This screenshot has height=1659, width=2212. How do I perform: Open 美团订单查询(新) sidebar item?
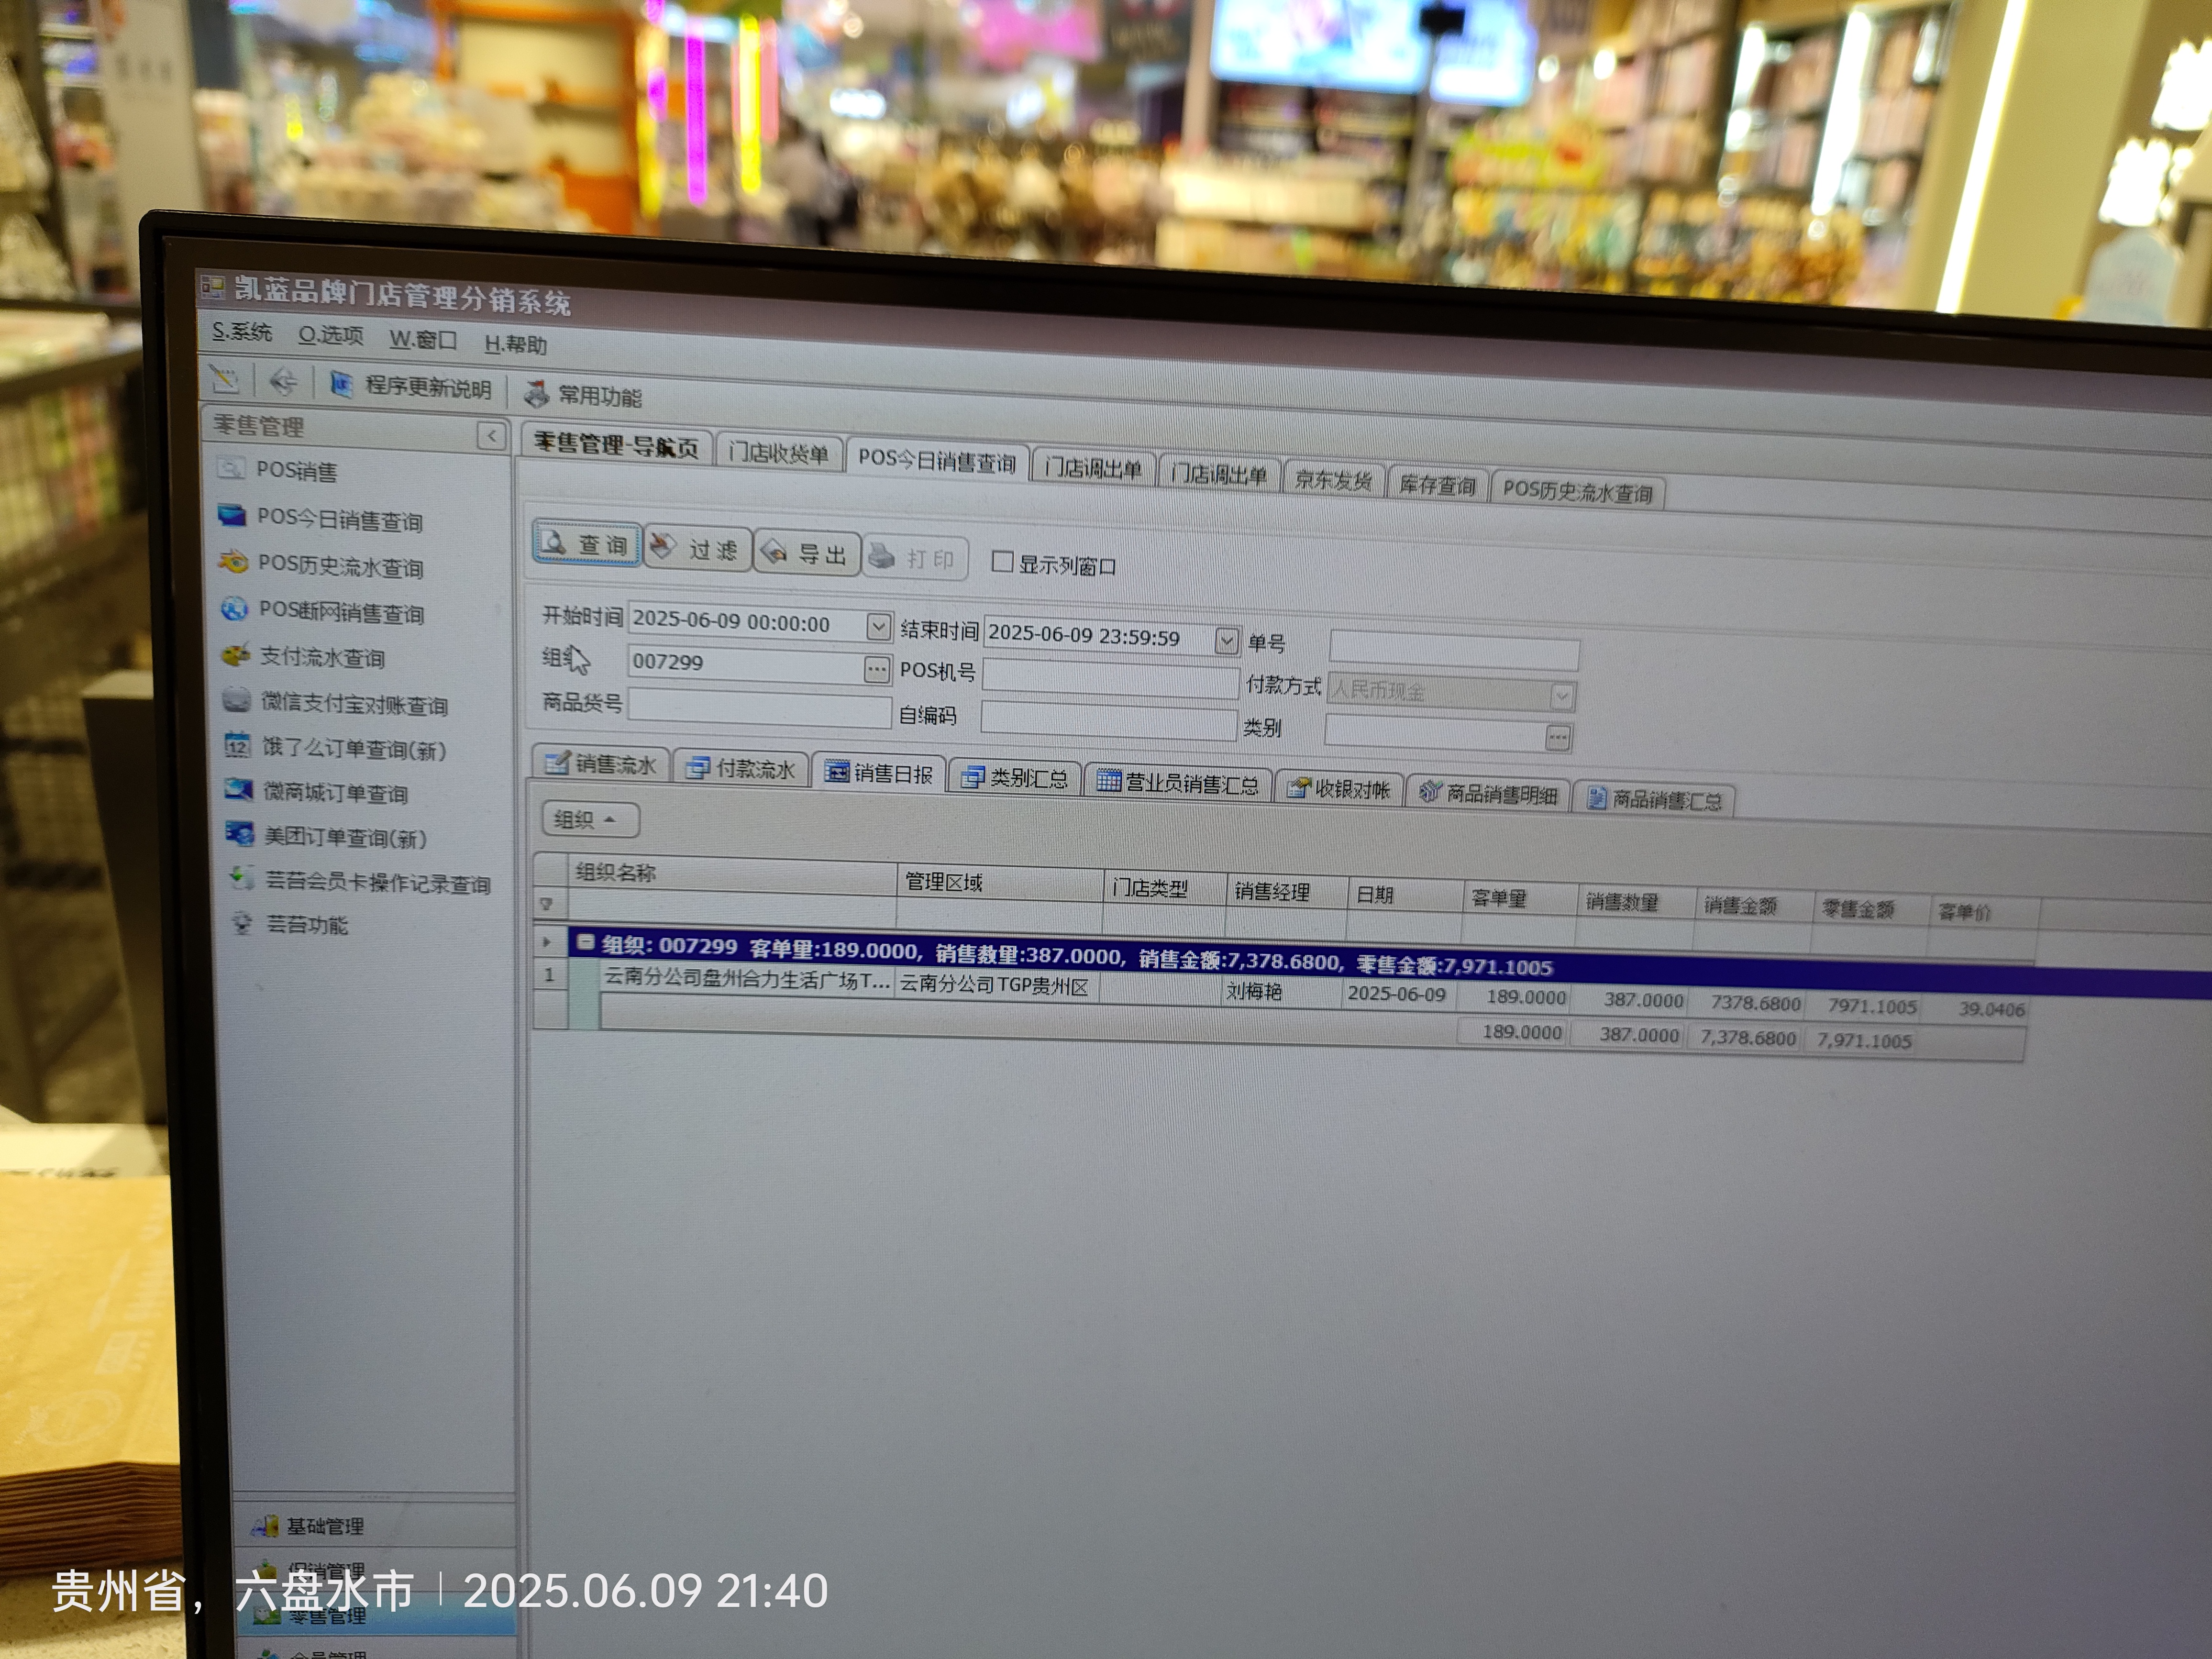coord(344,837)
